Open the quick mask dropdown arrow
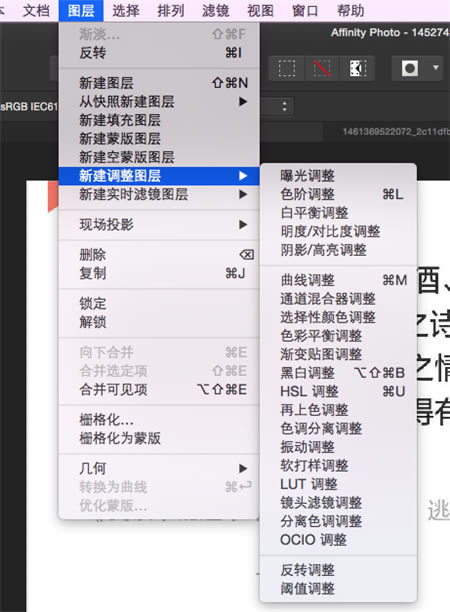Viewport: 450px width, 612px height. point(436,68)
